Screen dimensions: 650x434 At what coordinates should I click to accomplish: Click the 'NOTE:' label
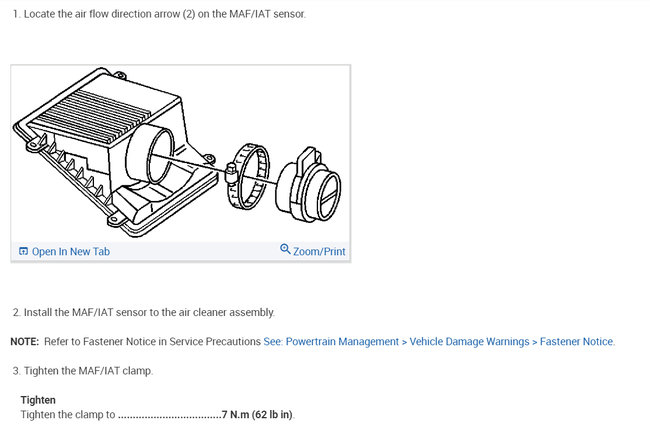[x=25, y=342]
